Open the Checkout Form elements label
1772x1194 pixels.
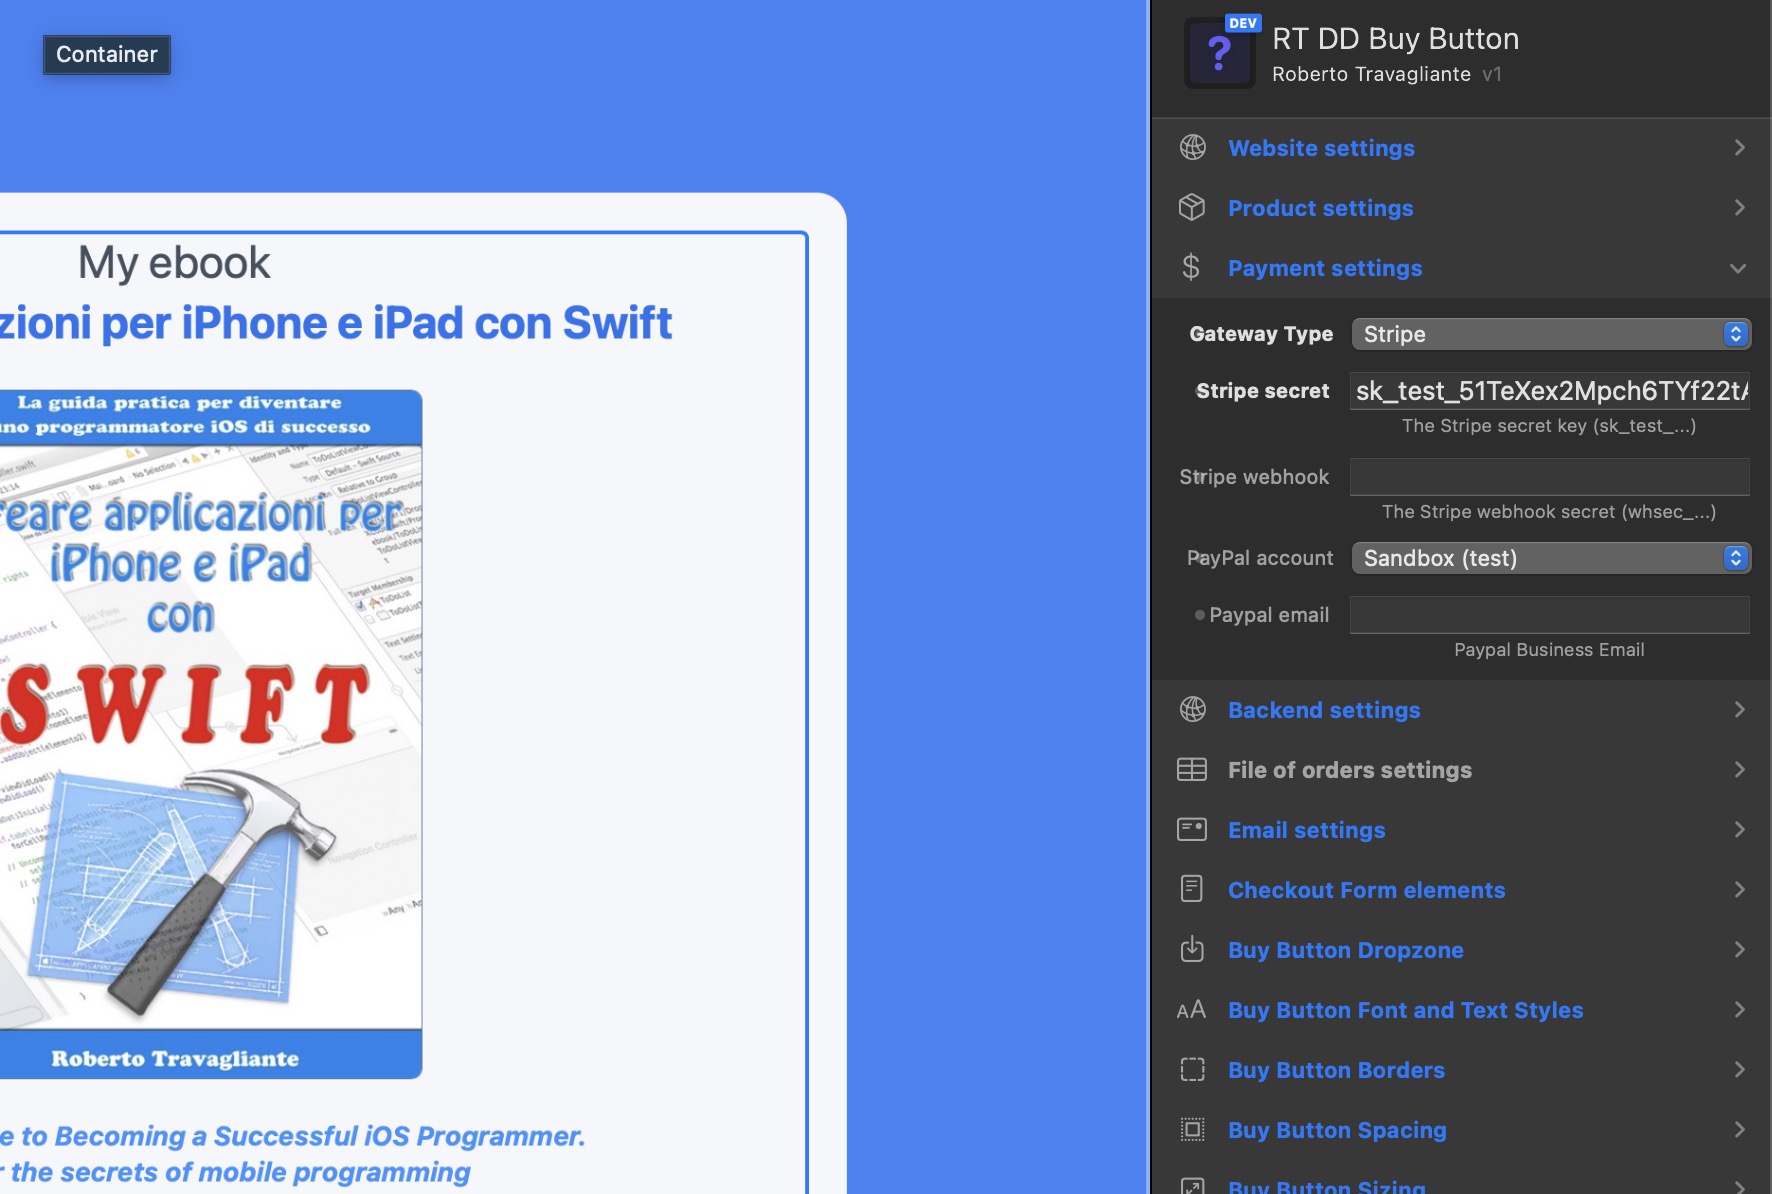pos(1366,890)
